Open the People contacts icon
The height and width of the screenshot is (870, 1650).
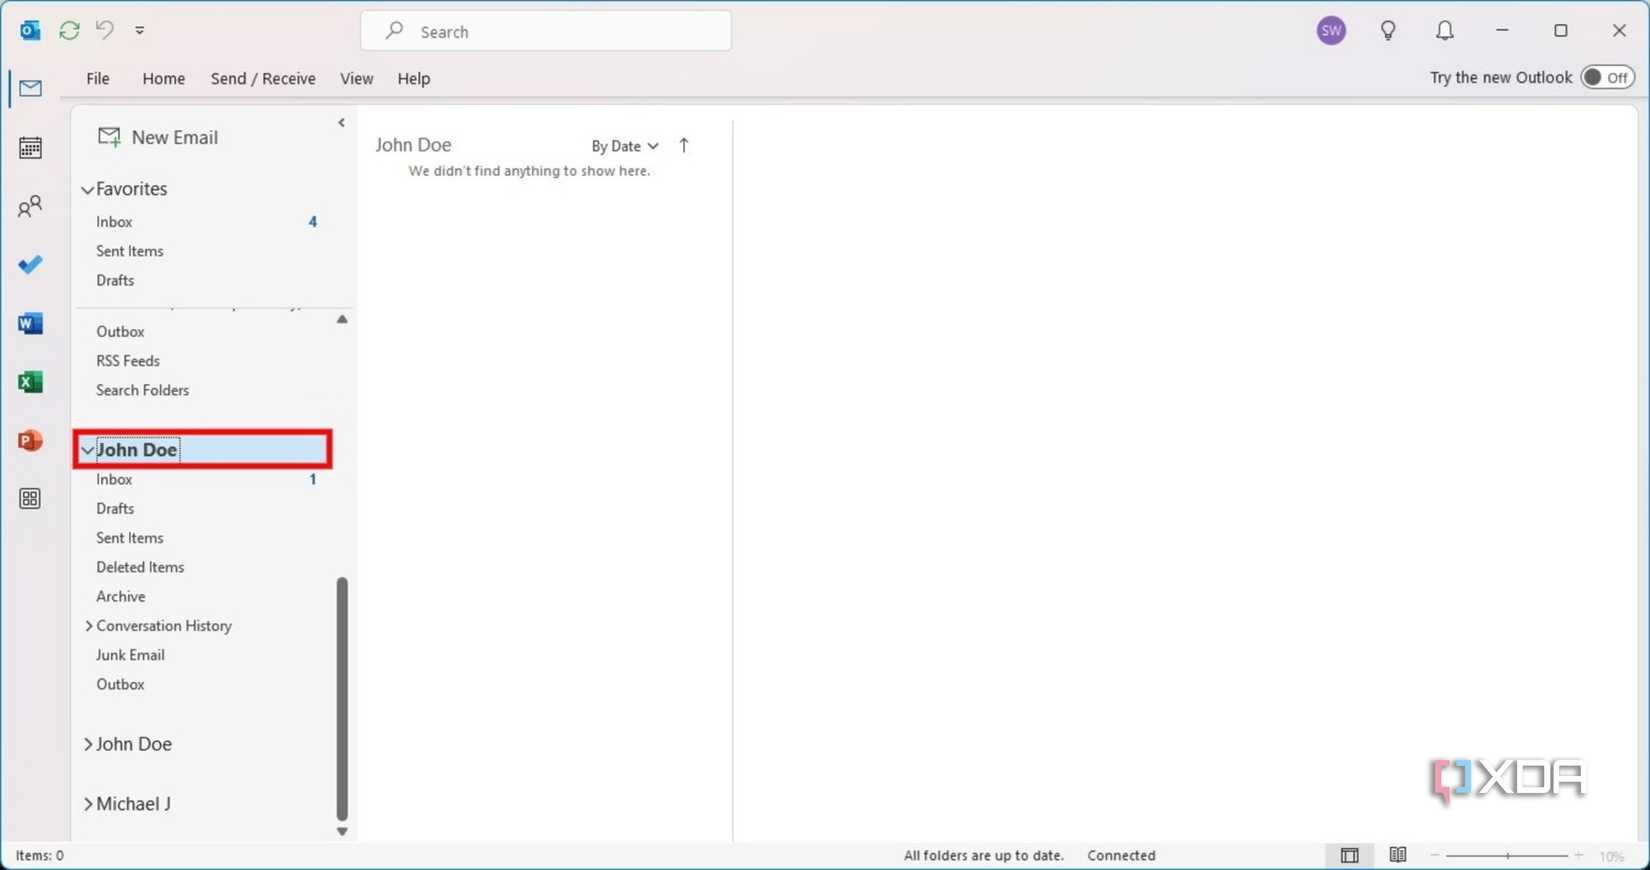[30, 206]
